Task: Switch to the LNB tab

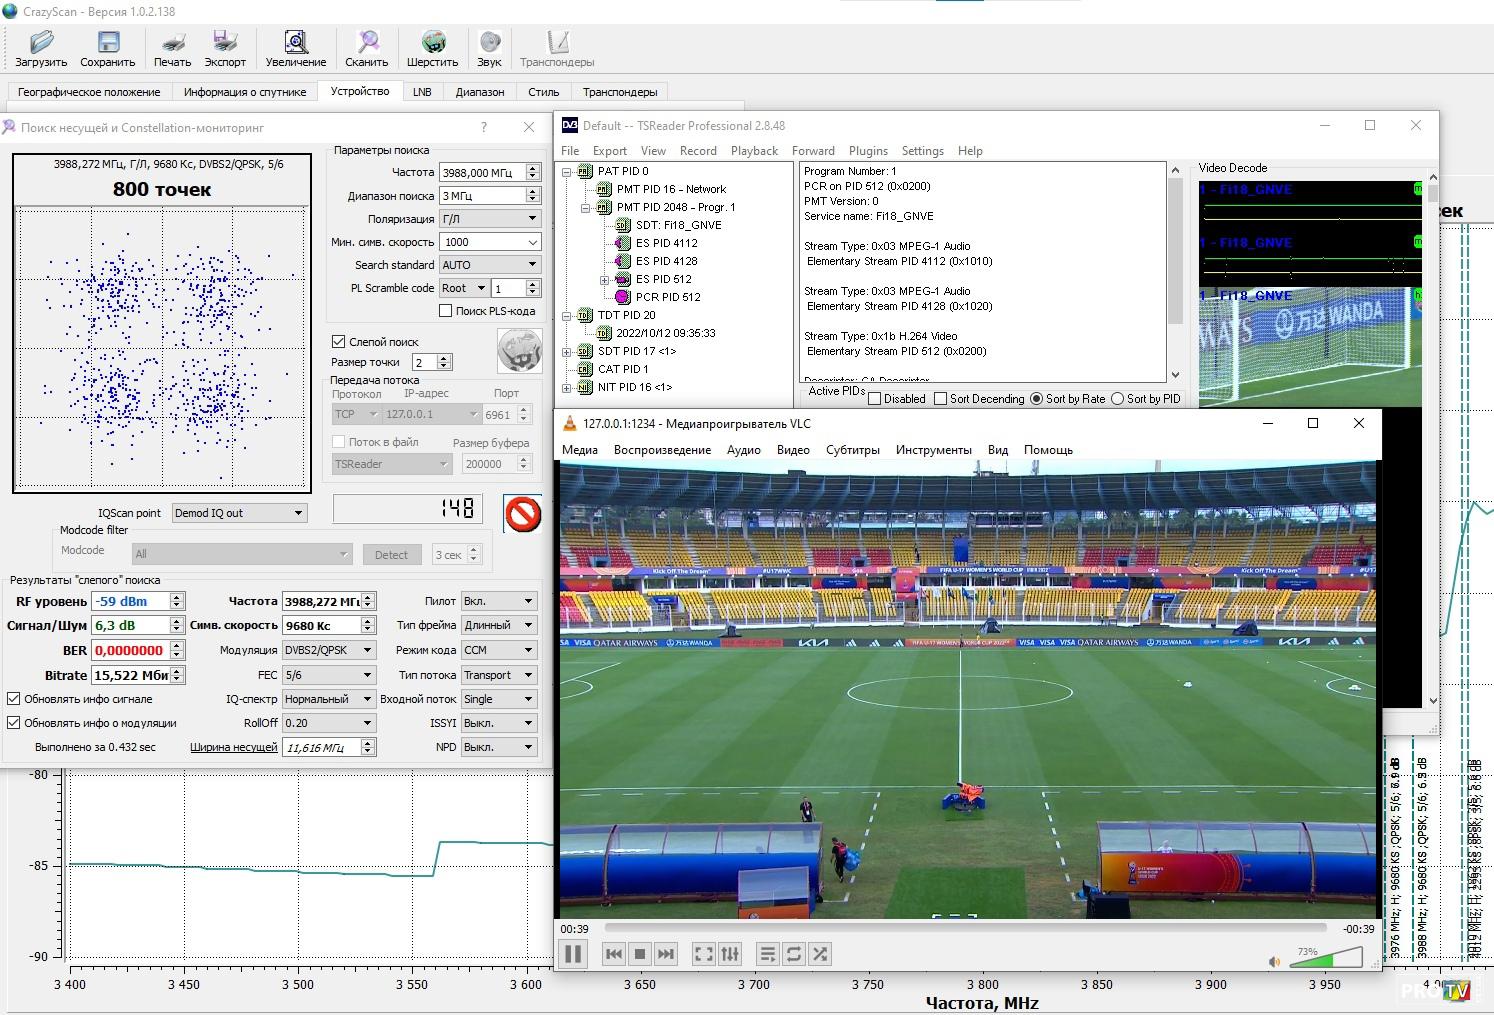Action: (422, 92)
